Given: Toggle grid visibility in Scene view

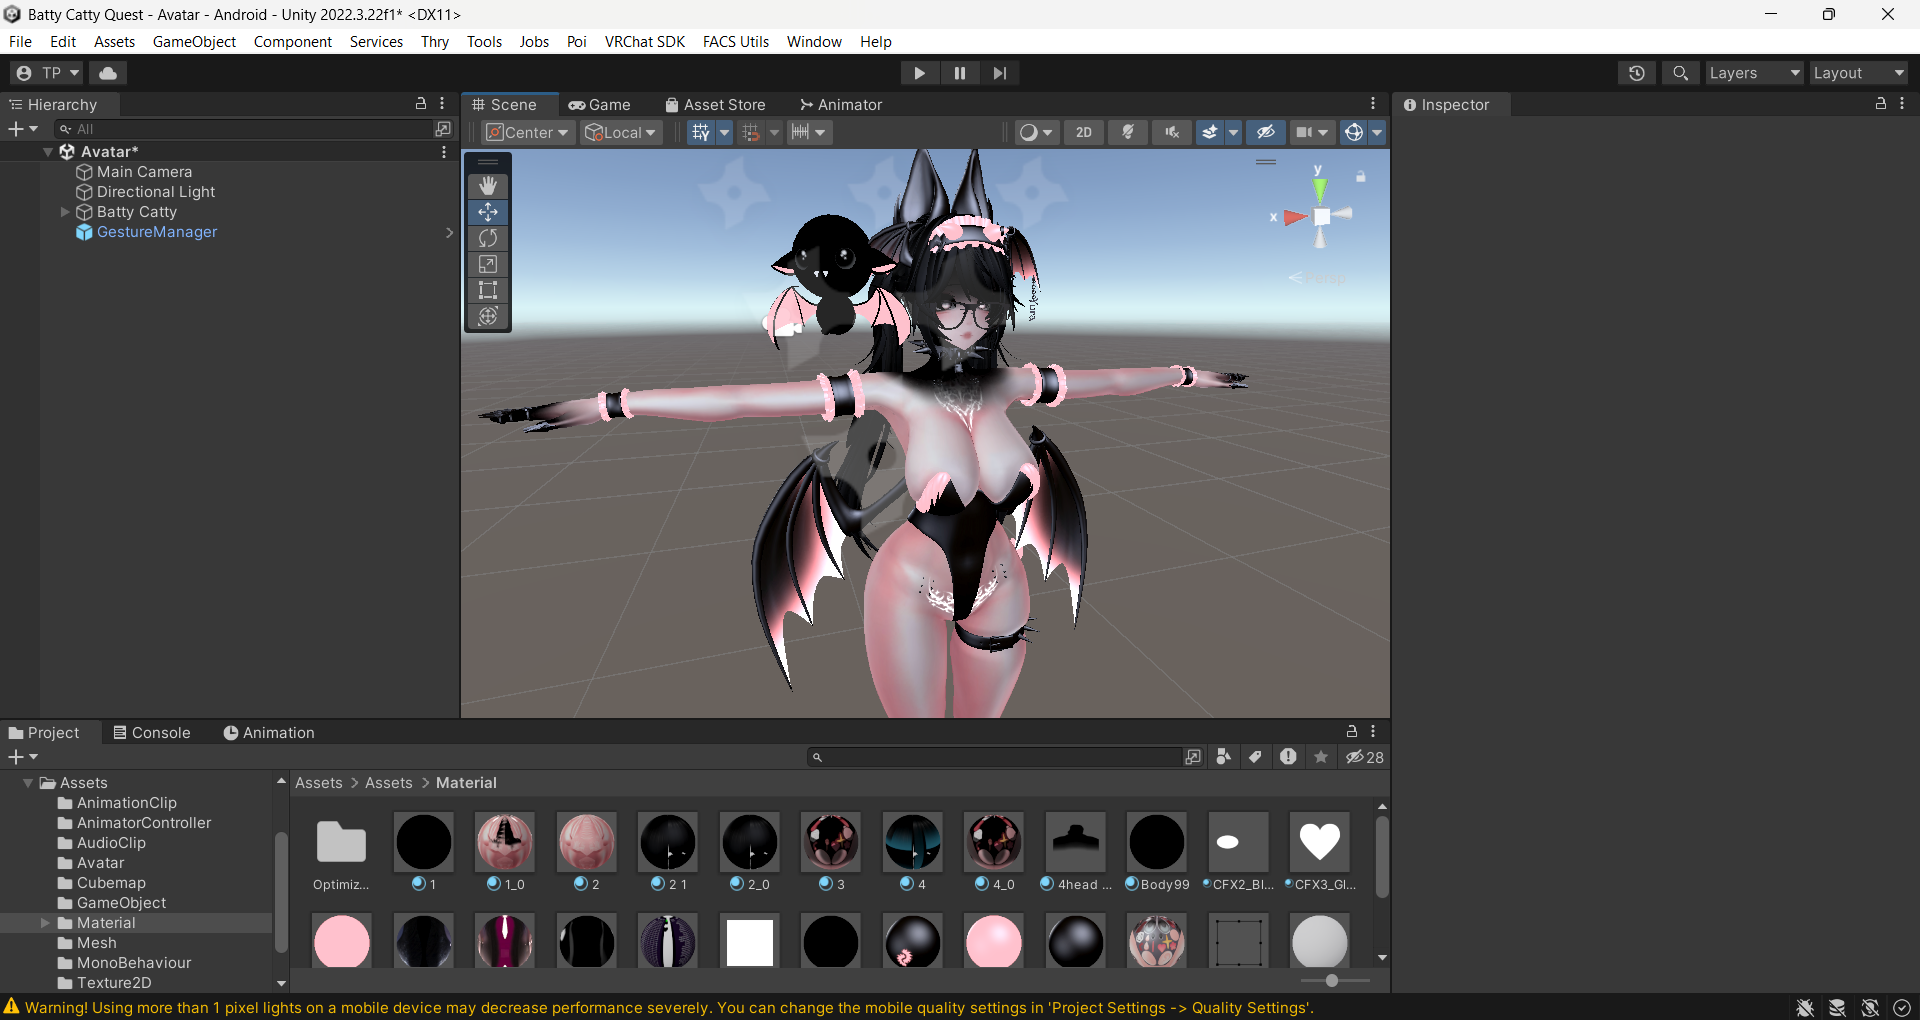Looking at the screenshot, I should [x=700, y=132].
